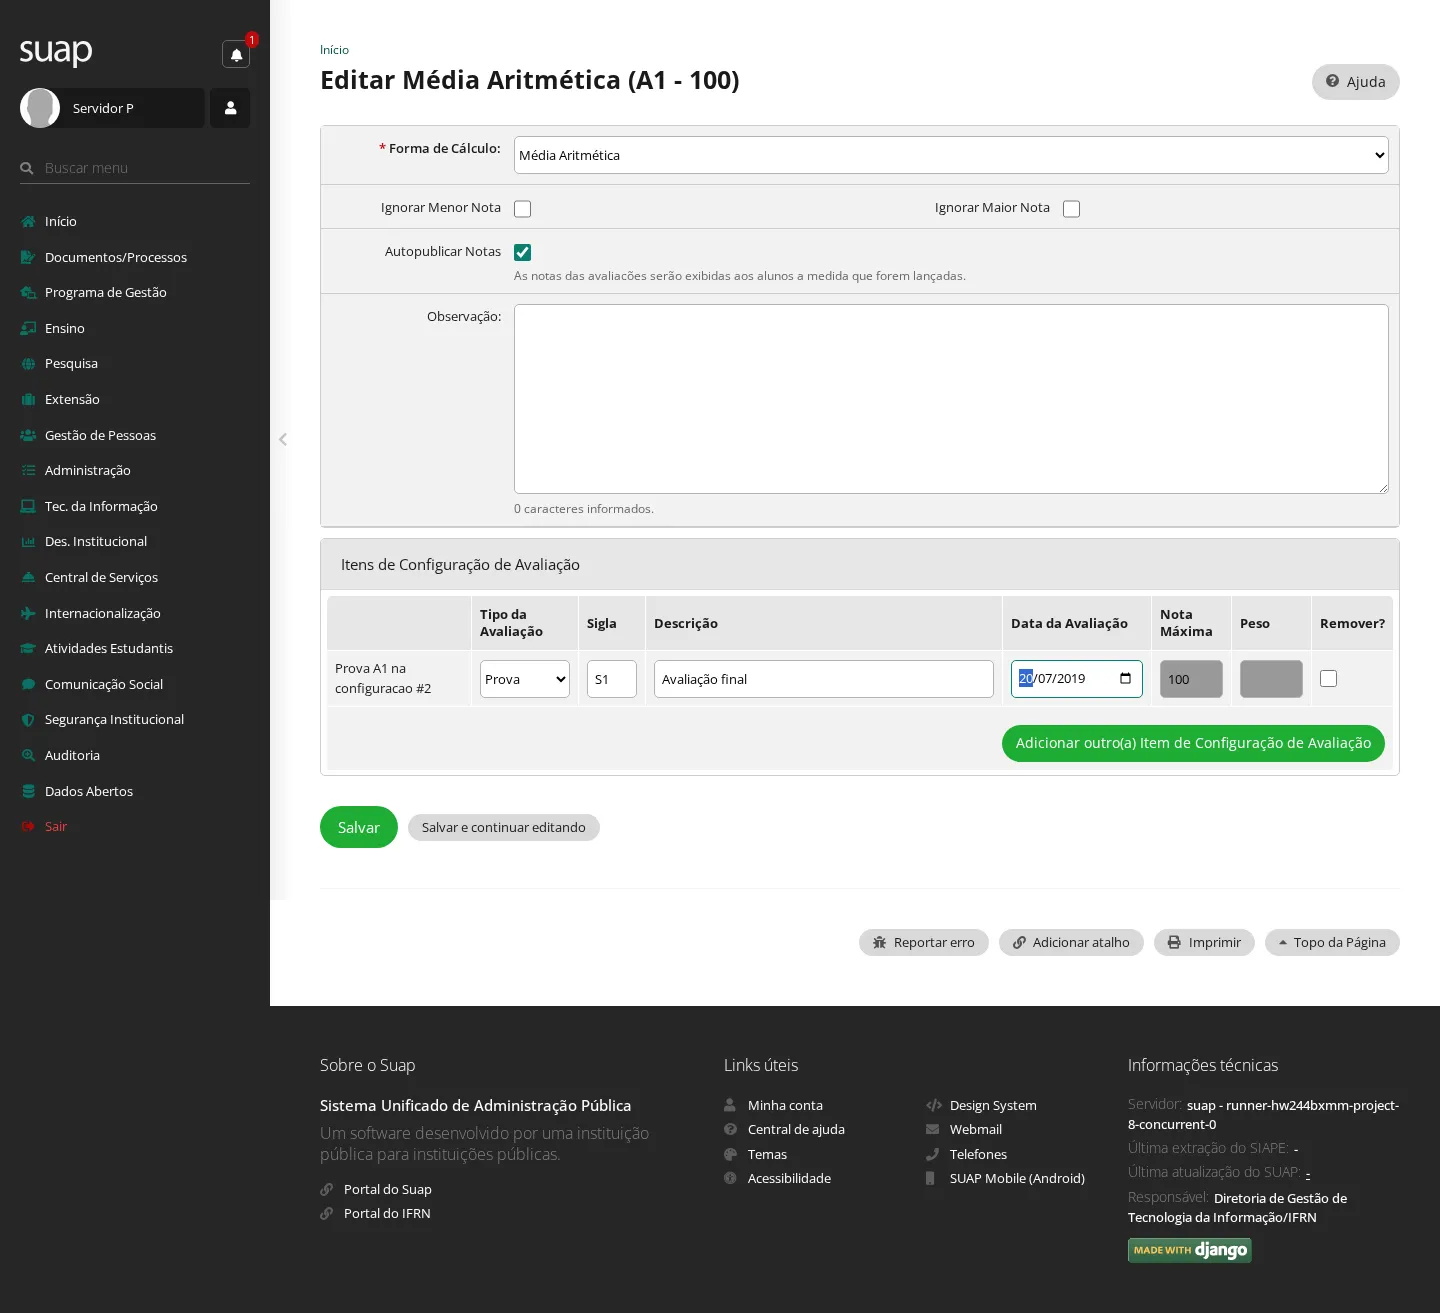
Task: Open Administração menu in sidebar
Action: coord(87,470)
